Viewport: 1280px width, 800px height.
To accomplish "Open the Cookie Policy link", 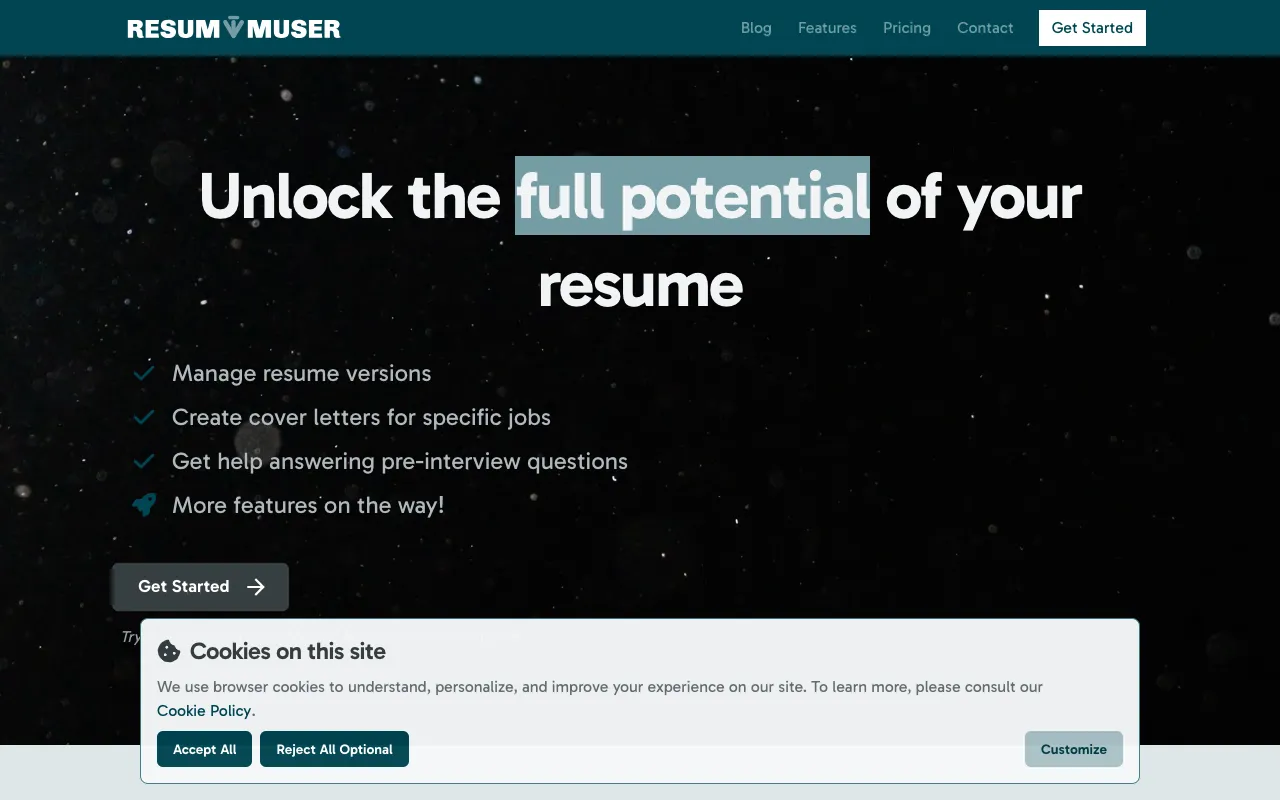I will tap(204, 711).
